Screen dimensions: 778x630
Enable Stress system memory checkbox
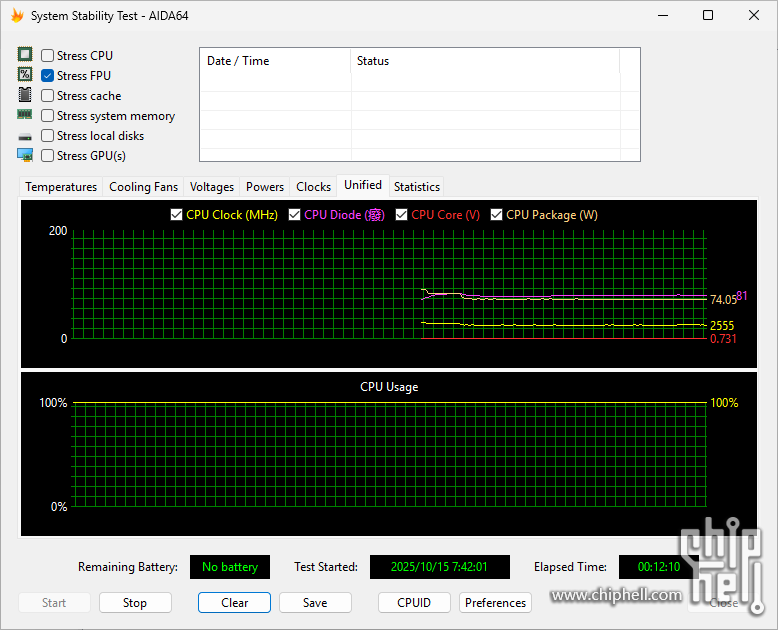[48, 116]
